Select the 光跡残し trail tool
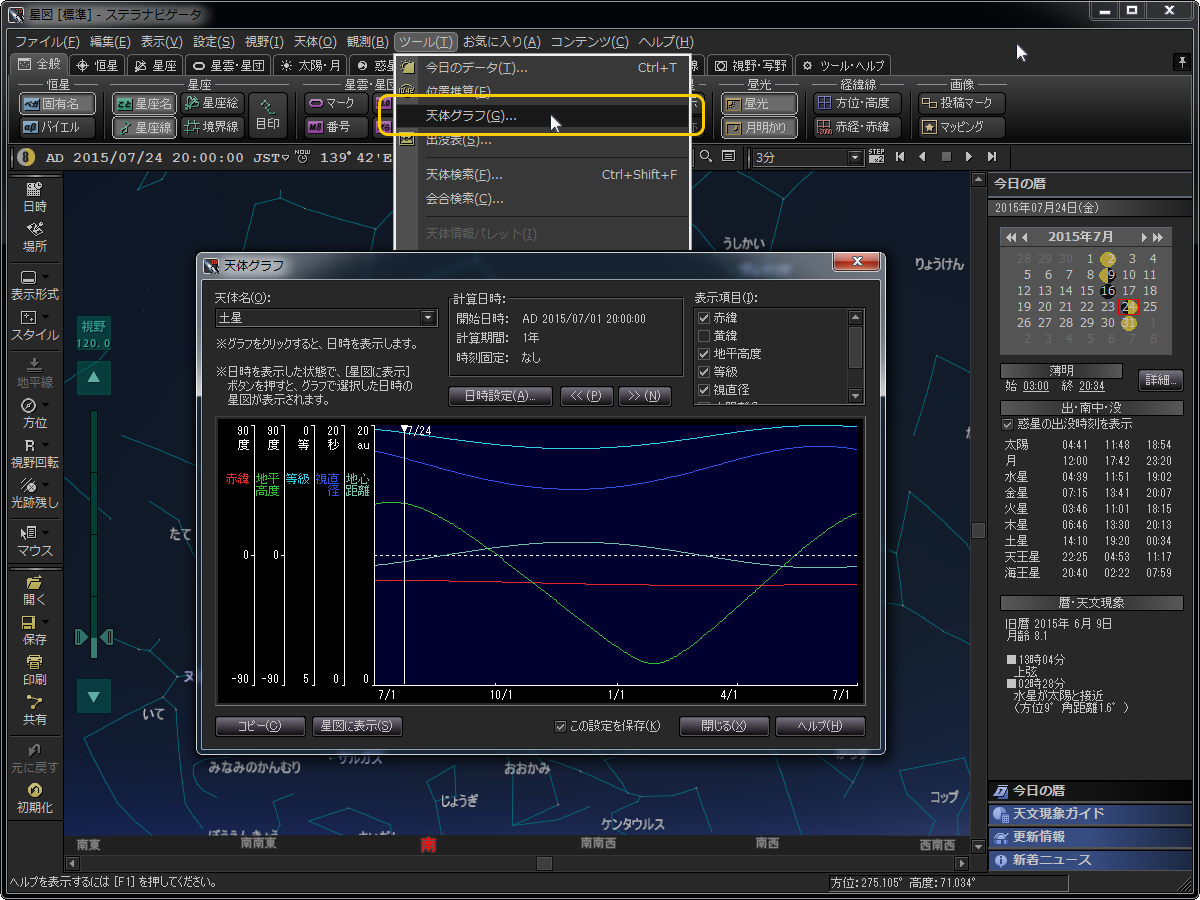The image size is (1200, 900). tap(34, 493)
